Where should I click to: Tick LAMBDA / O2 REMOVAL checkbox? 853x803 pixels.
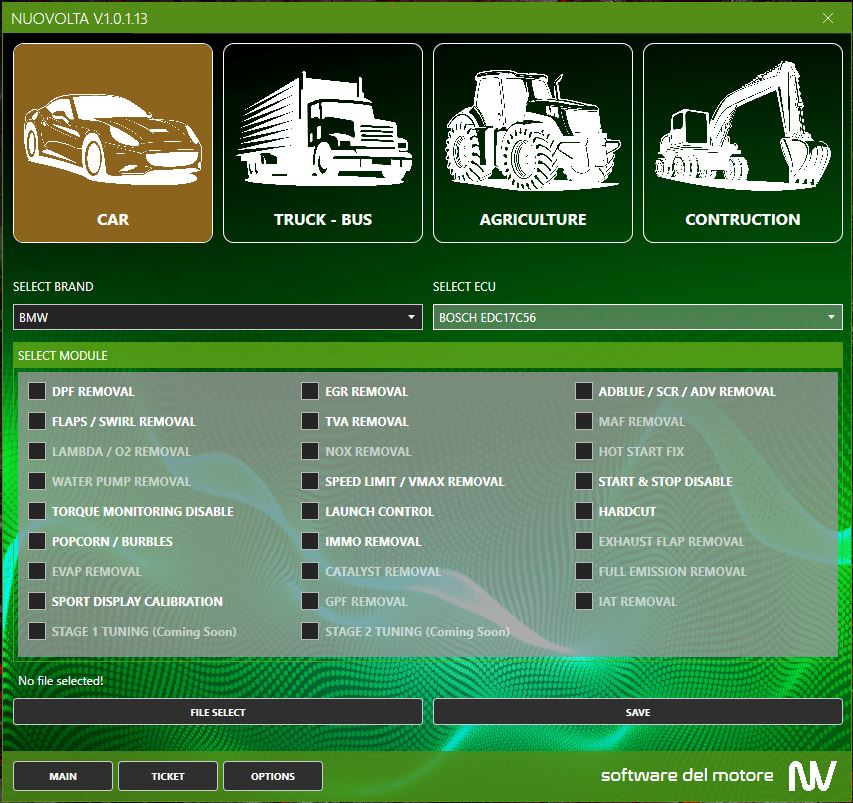click(x=37, y=451)
